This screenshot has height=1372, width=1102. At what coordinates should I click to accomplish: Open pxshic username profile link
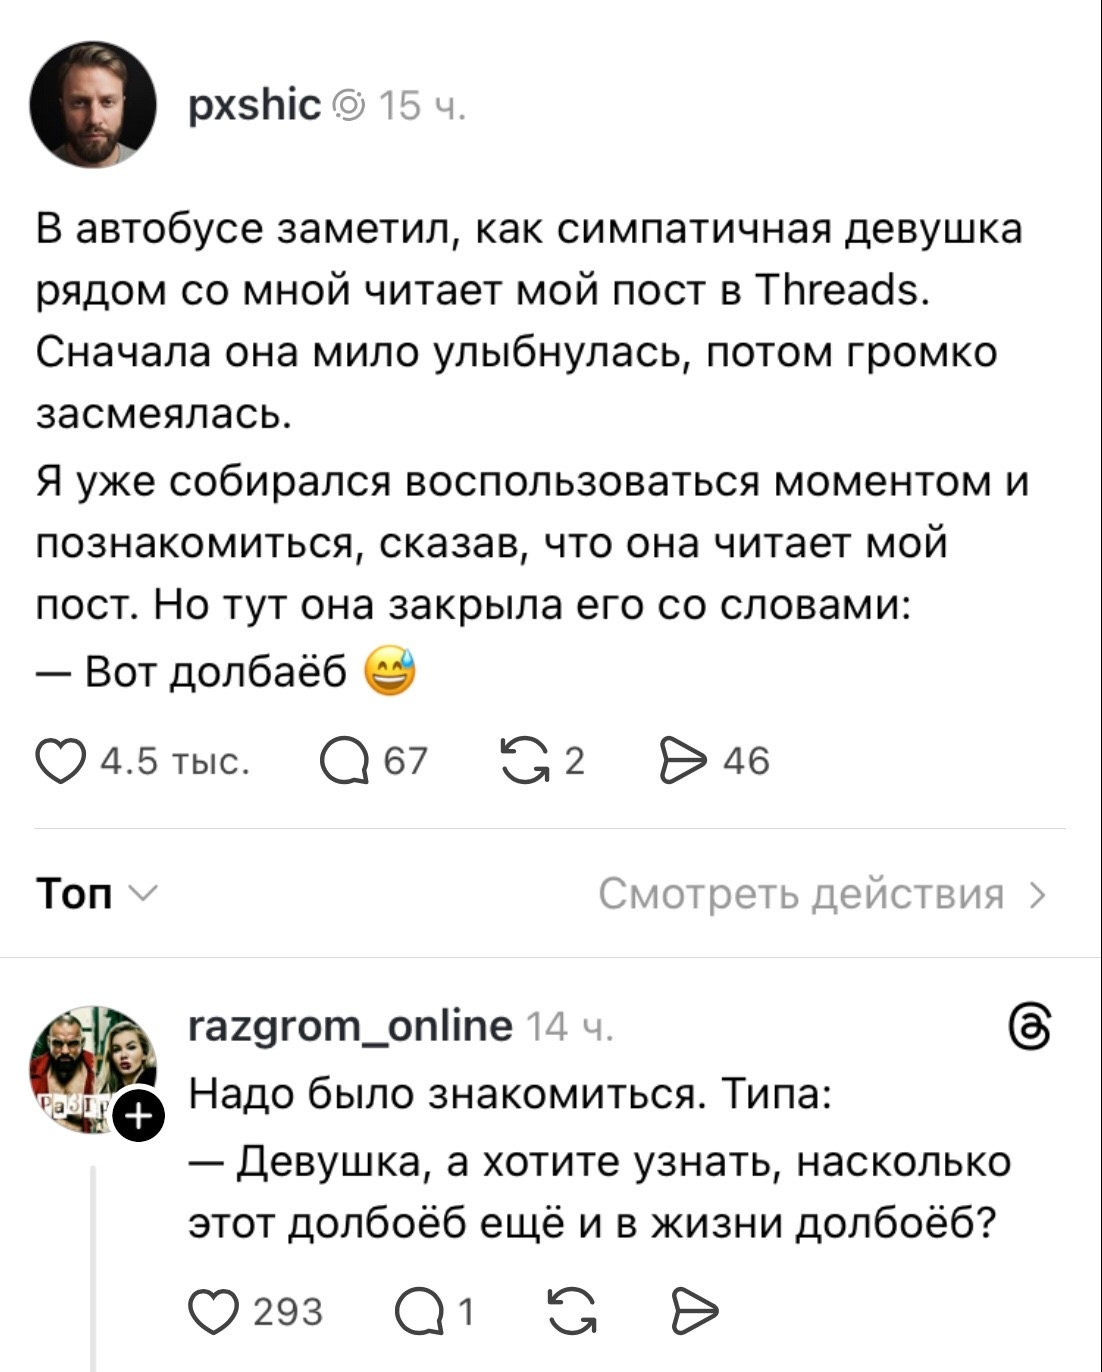coord(255,103)
